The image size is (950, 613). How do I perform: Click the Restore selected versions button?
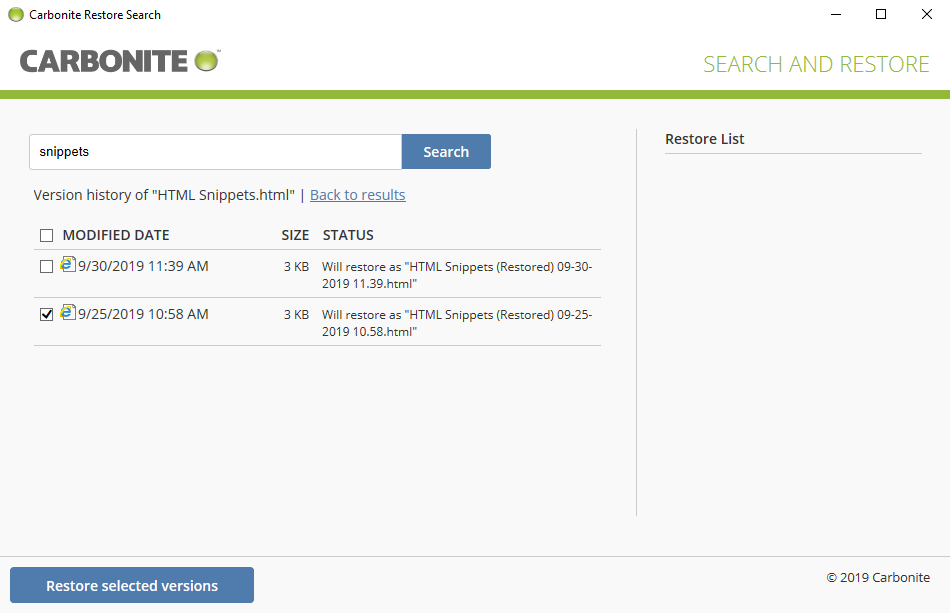(x=131, y=585)
